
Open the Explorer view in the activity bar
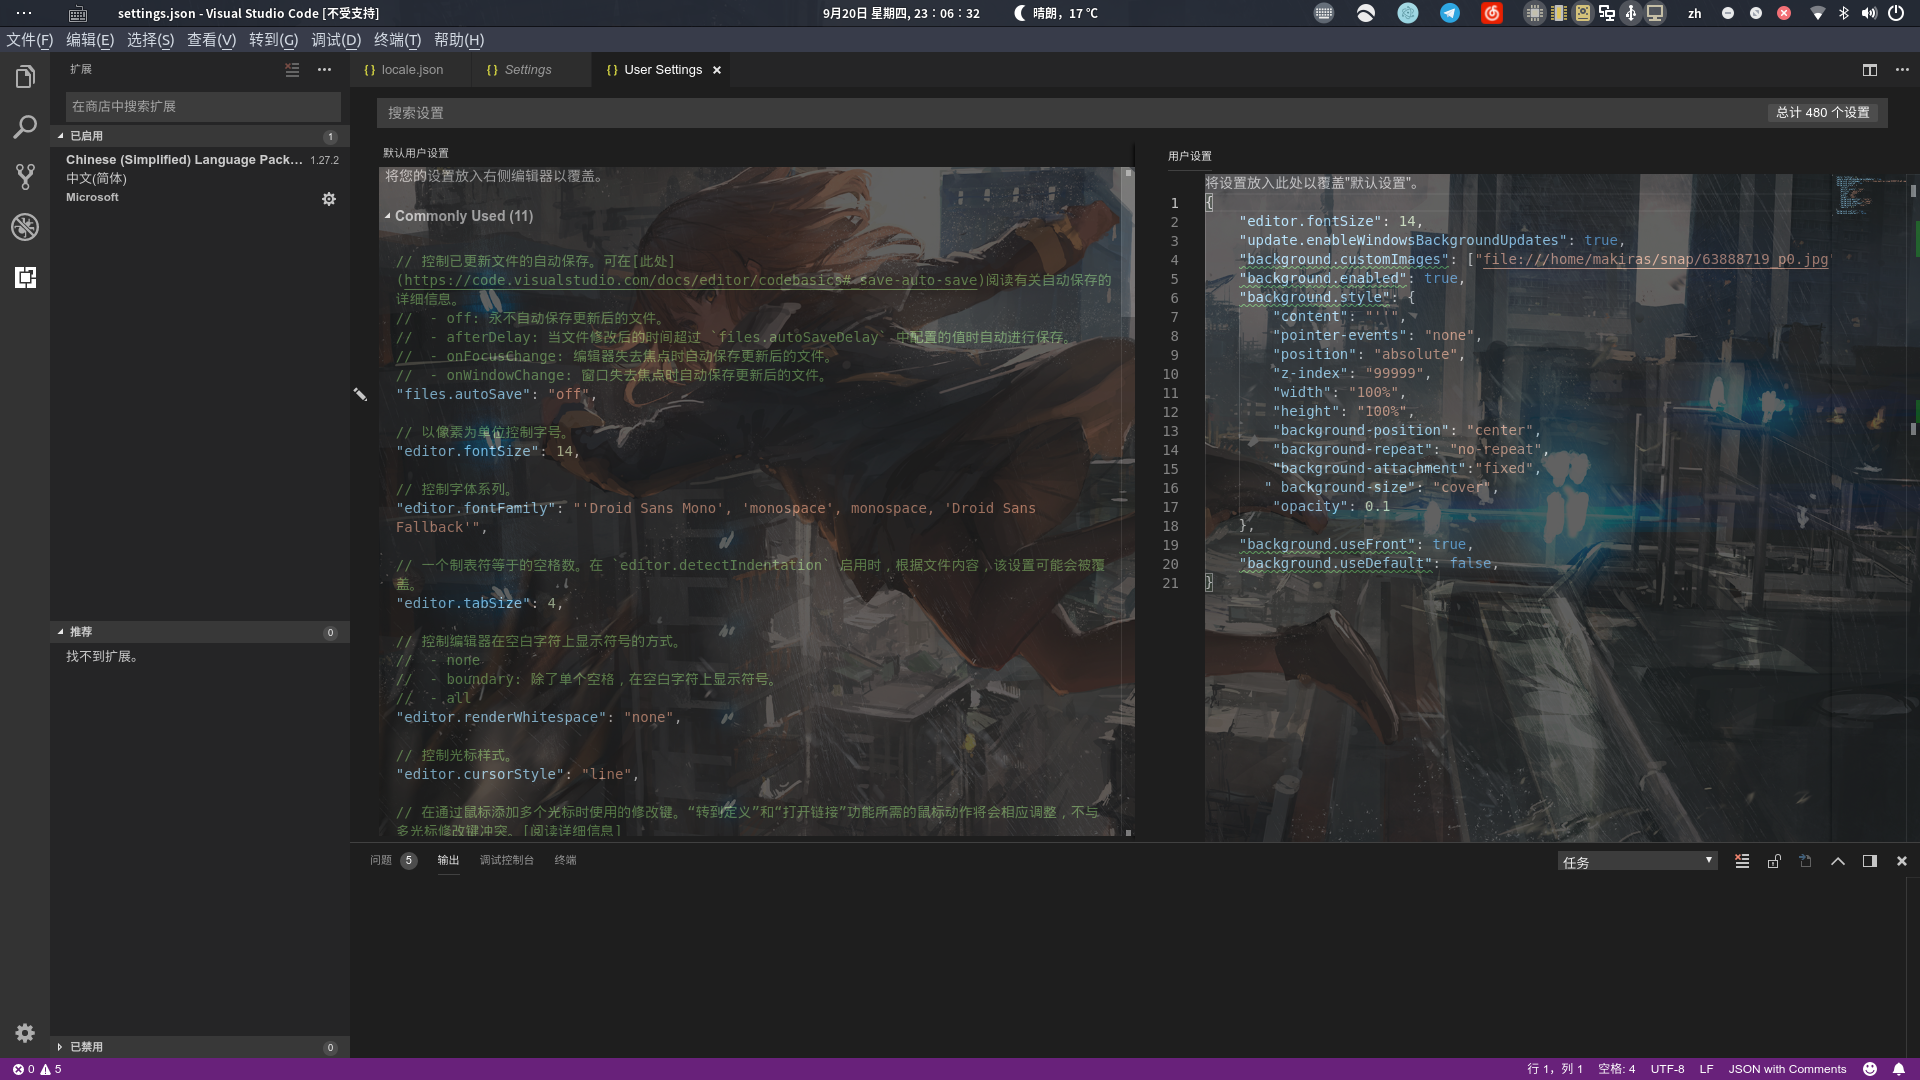coord(25,76)
